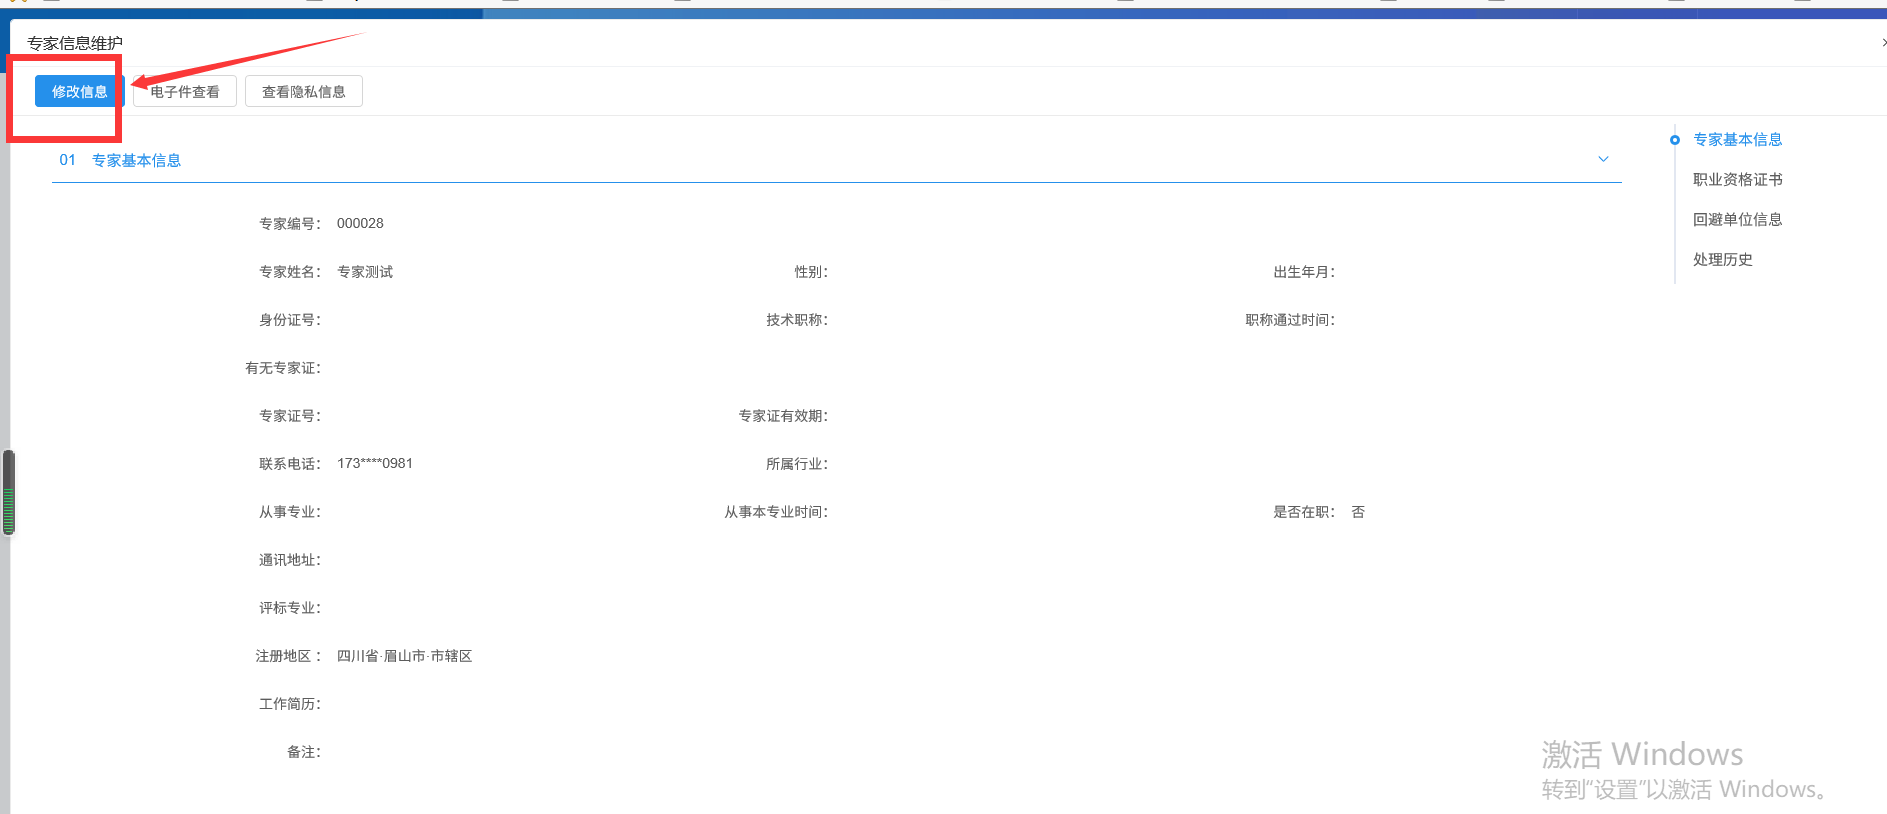Image resolution: width=1887 pixels, height=814 pixels.
Task: Click the 专家信息维护 dialog title
Action: pos(75,43)
